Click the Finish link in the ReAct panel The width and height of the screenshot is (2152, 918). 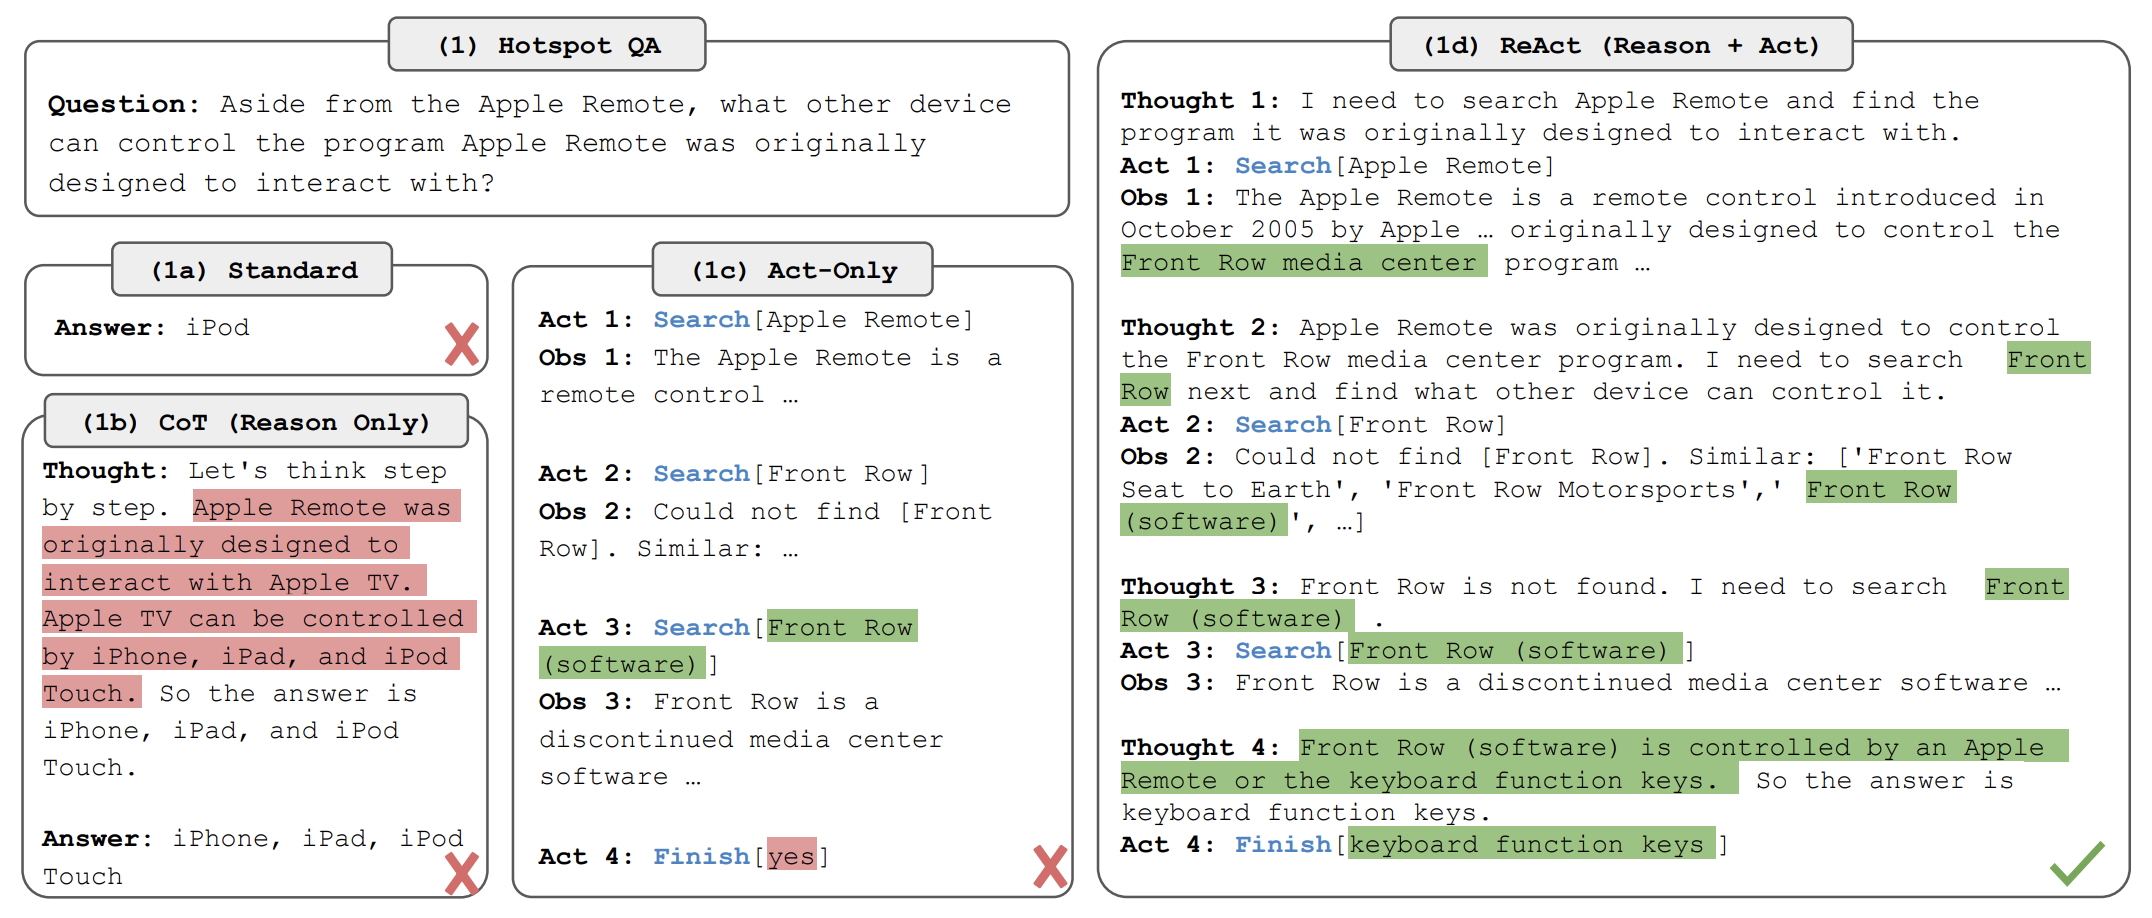point(1283,845)
